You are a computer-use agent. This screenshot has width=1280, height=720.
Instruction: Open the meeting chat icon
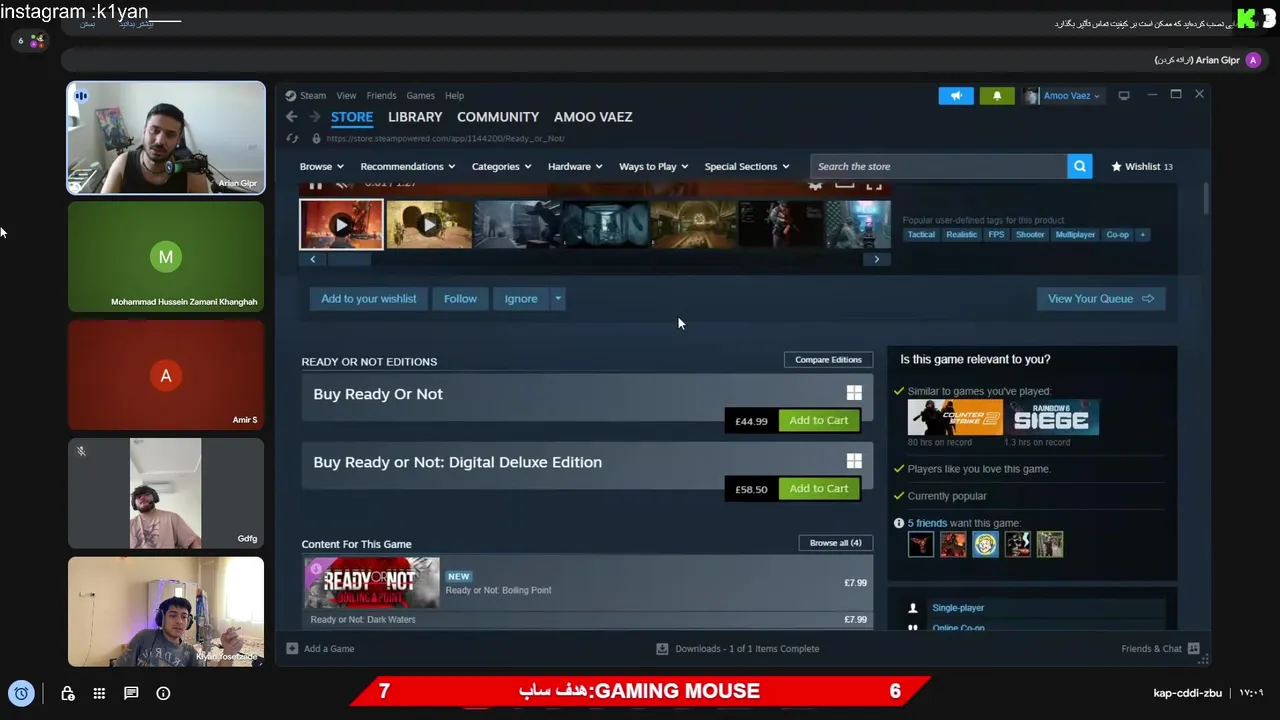pos(131,693)
